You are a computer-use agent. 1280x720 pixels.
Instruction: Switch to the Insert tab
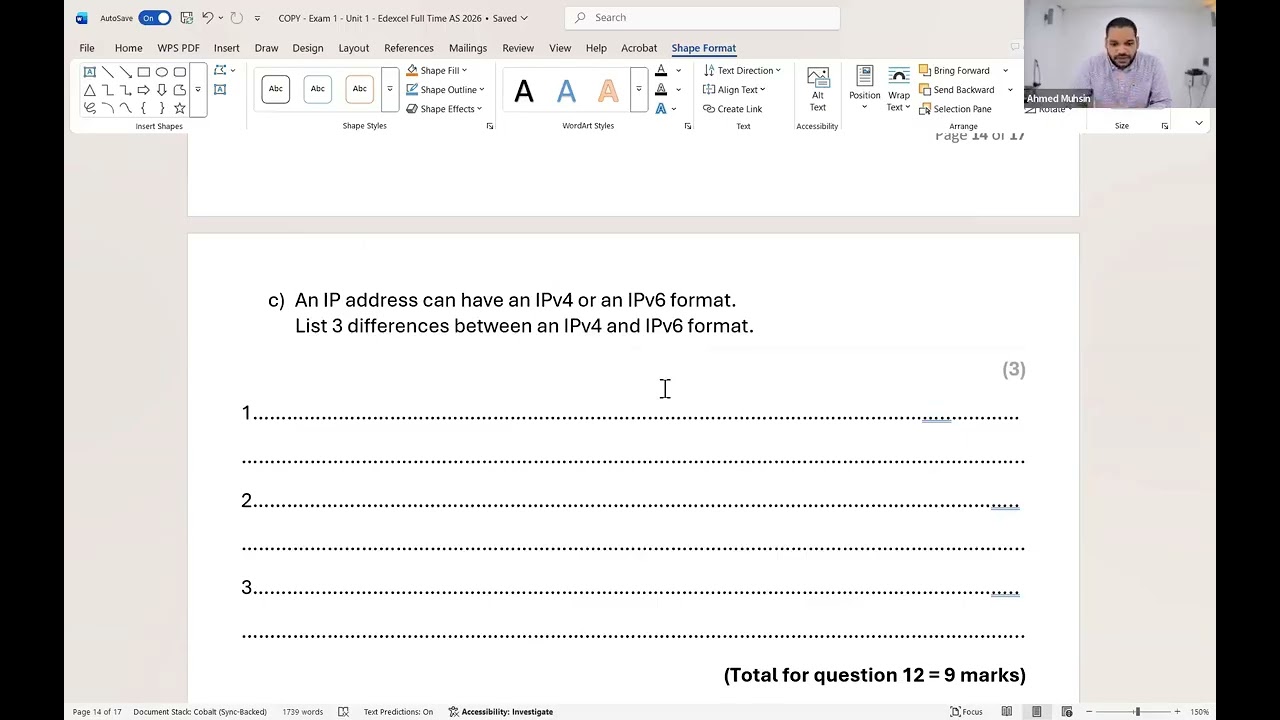coord(226,48)
